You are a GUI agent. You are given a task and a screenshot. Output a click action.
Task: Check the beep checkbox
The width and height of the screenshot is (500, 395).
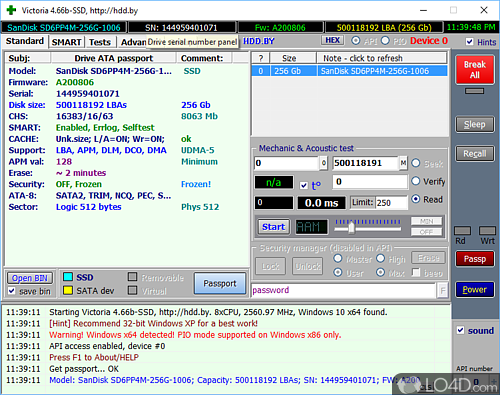coord(416,272)
